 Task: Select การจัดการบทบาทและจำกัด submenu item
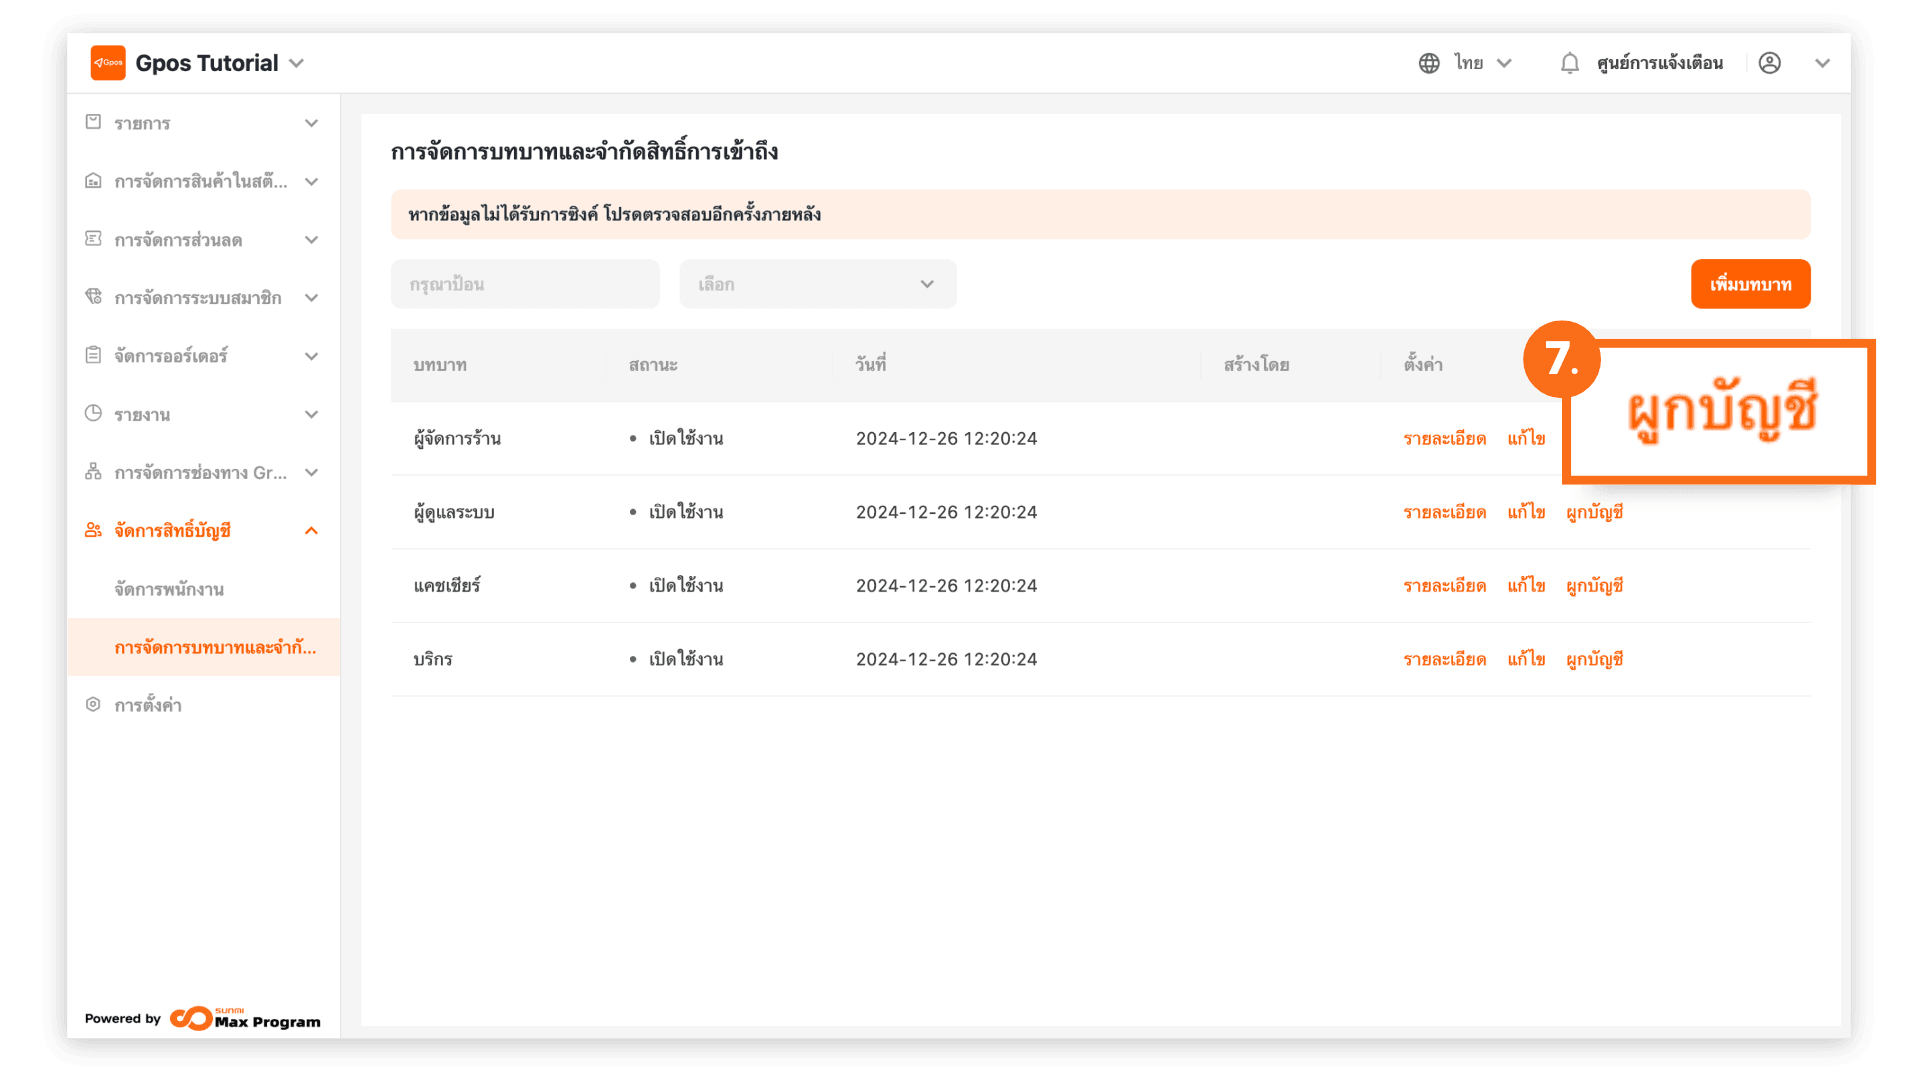click(x=215, y=647)
